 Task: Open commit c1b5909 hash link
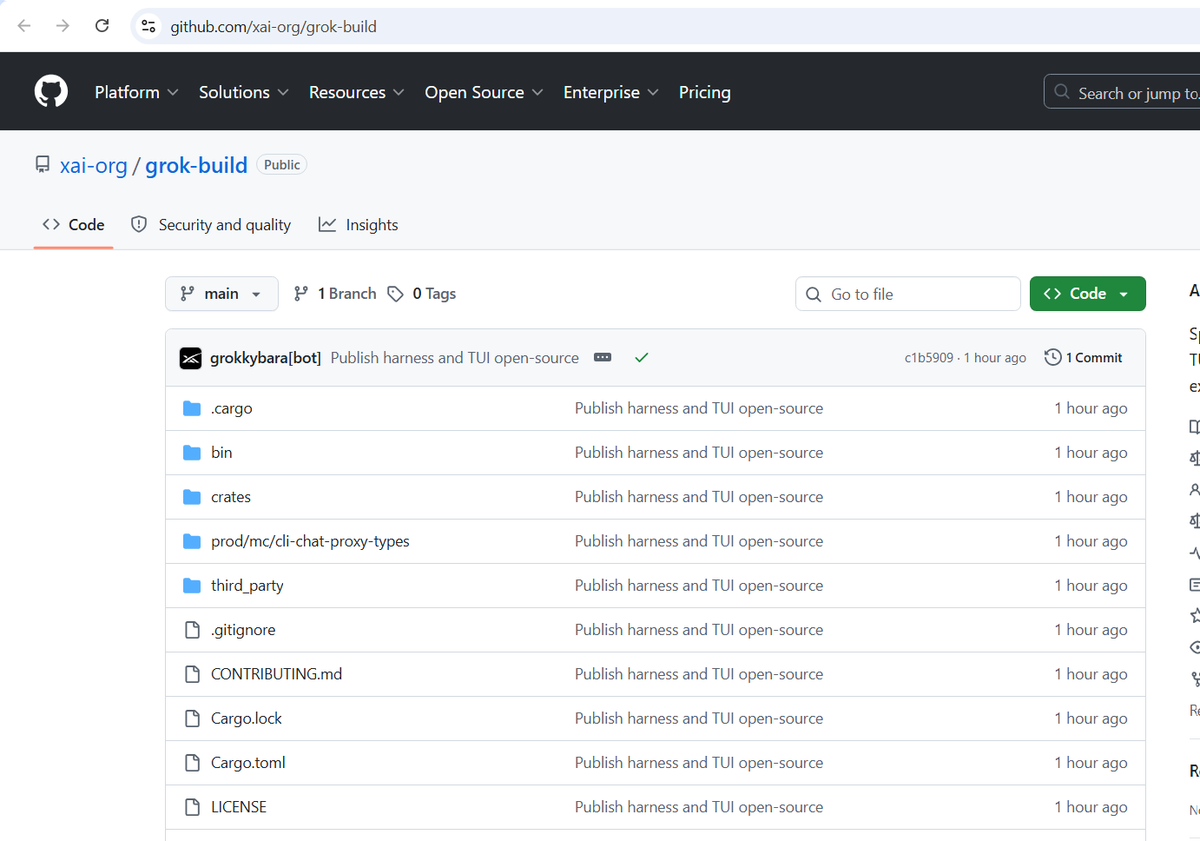click(x=929, y=358)
